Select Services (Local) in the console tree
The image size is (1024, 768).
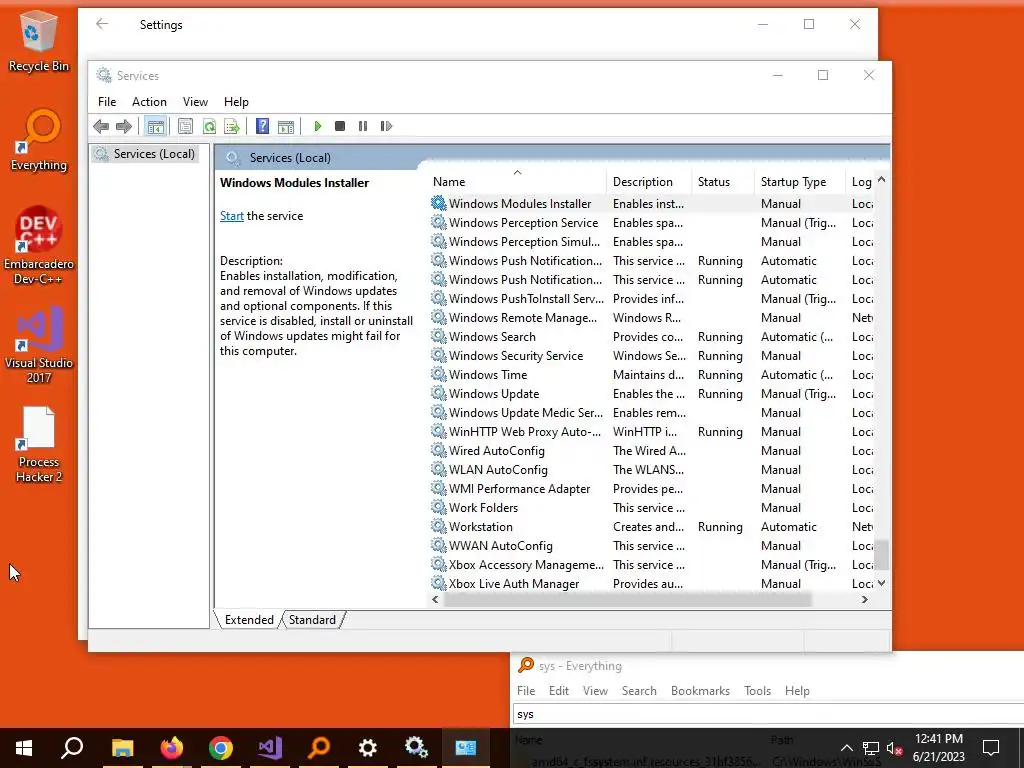pos(145,154)
